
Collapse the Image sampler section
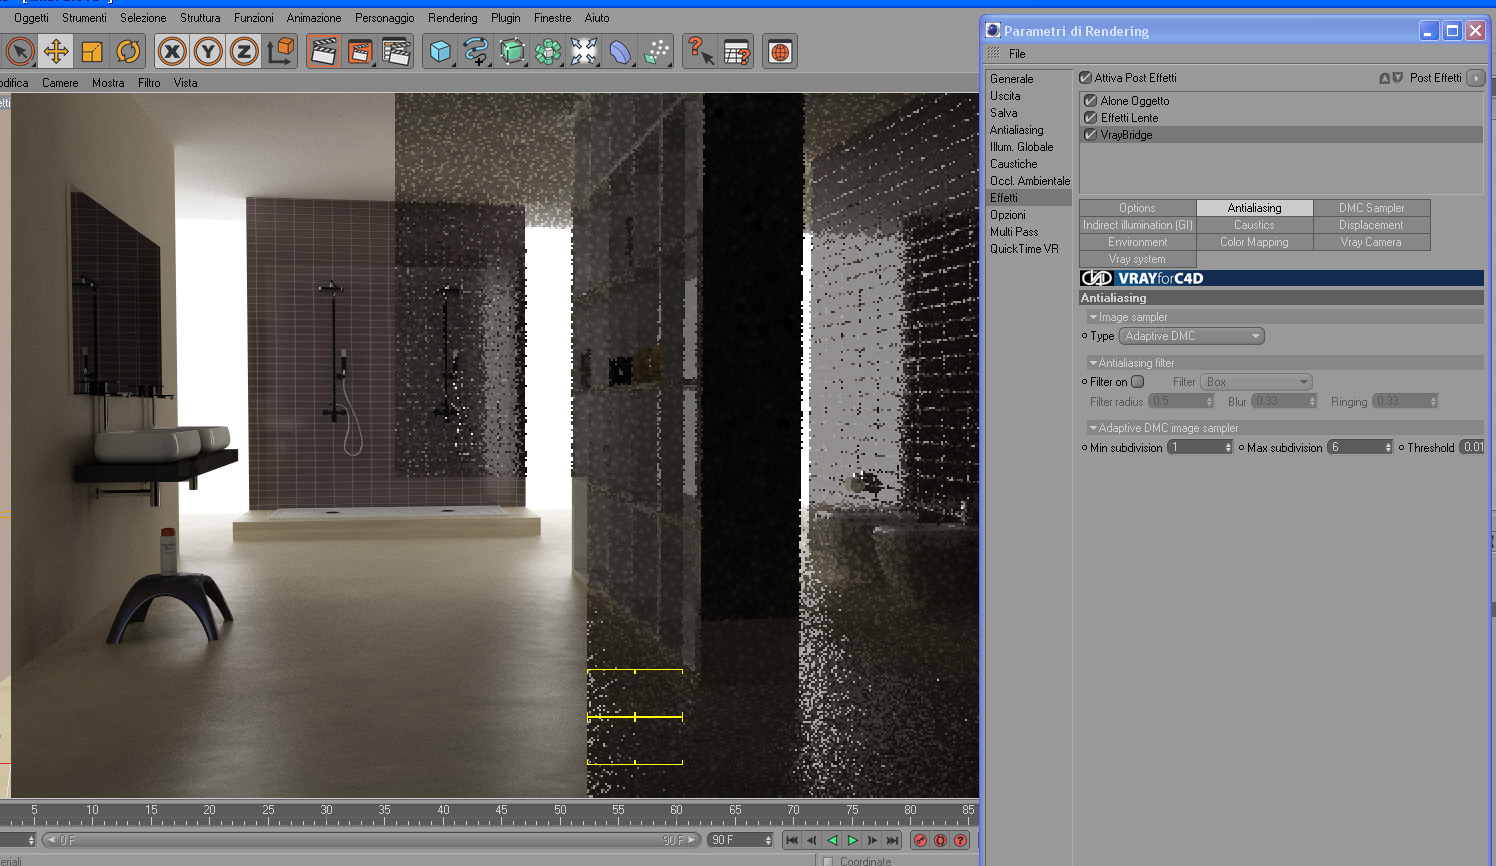coord(1093,317)
